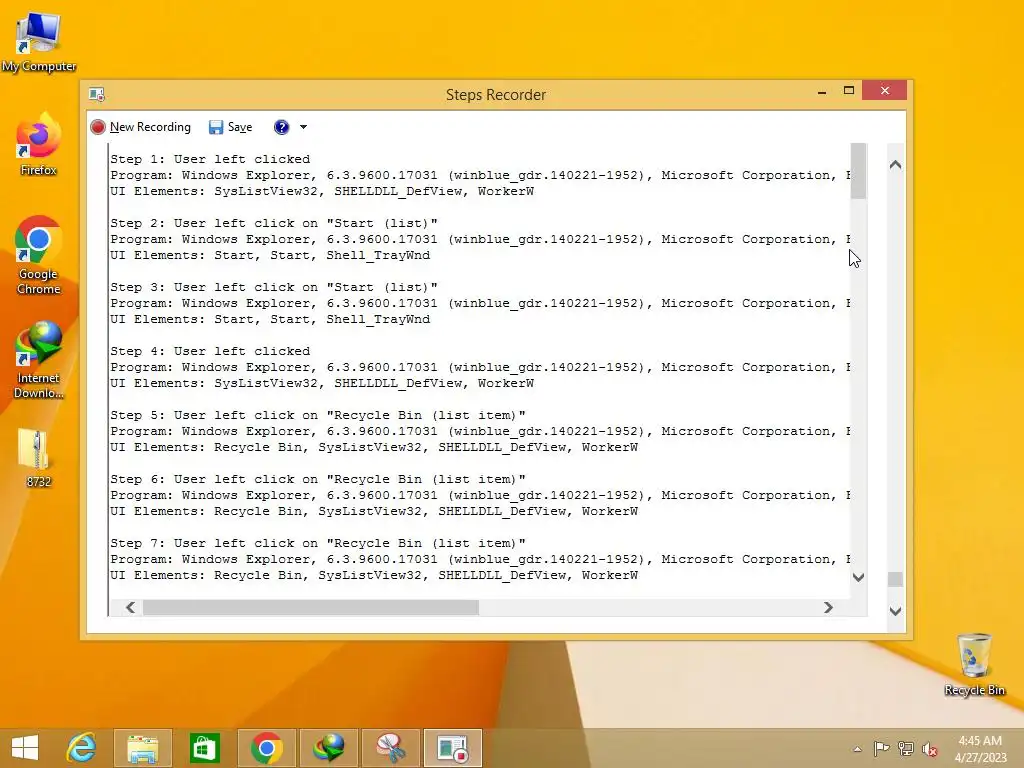Click the horizontal scrollbar right arrow
The image size is (1024, 768).
click(828, 607)
